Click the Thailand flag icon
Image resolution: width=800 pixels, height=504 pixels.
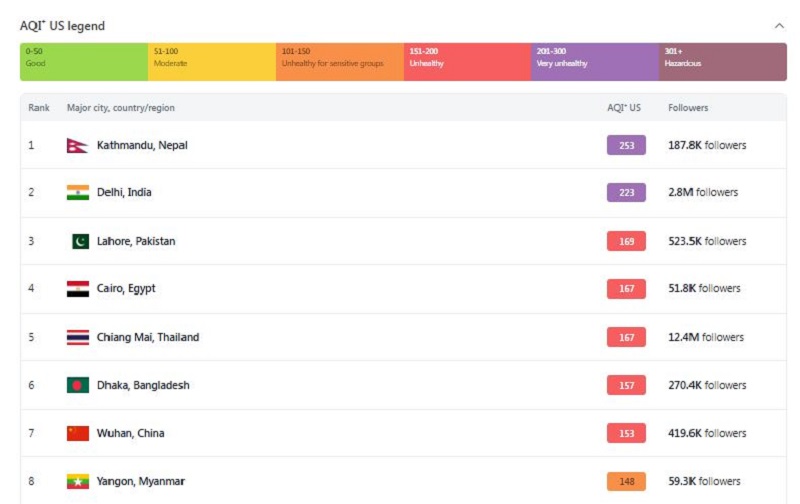click(78, 337)
